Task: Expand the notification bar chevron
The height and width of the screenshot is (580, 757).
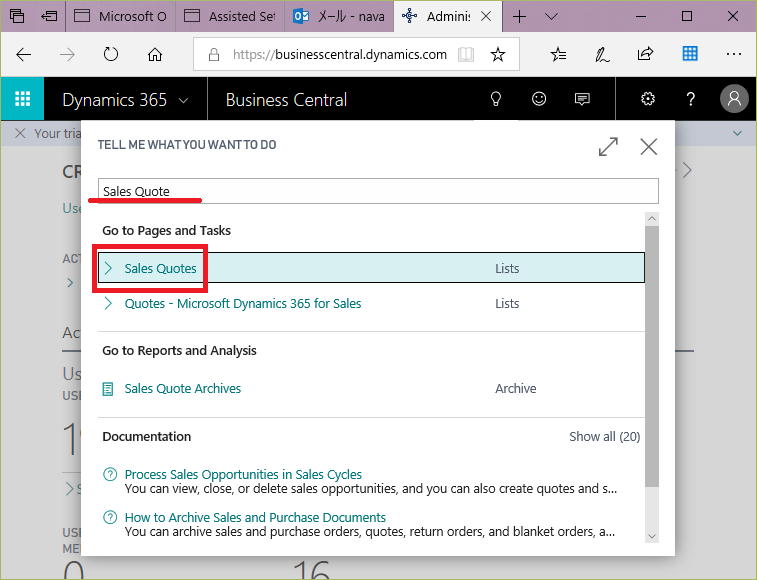Action: pos(737,133)
